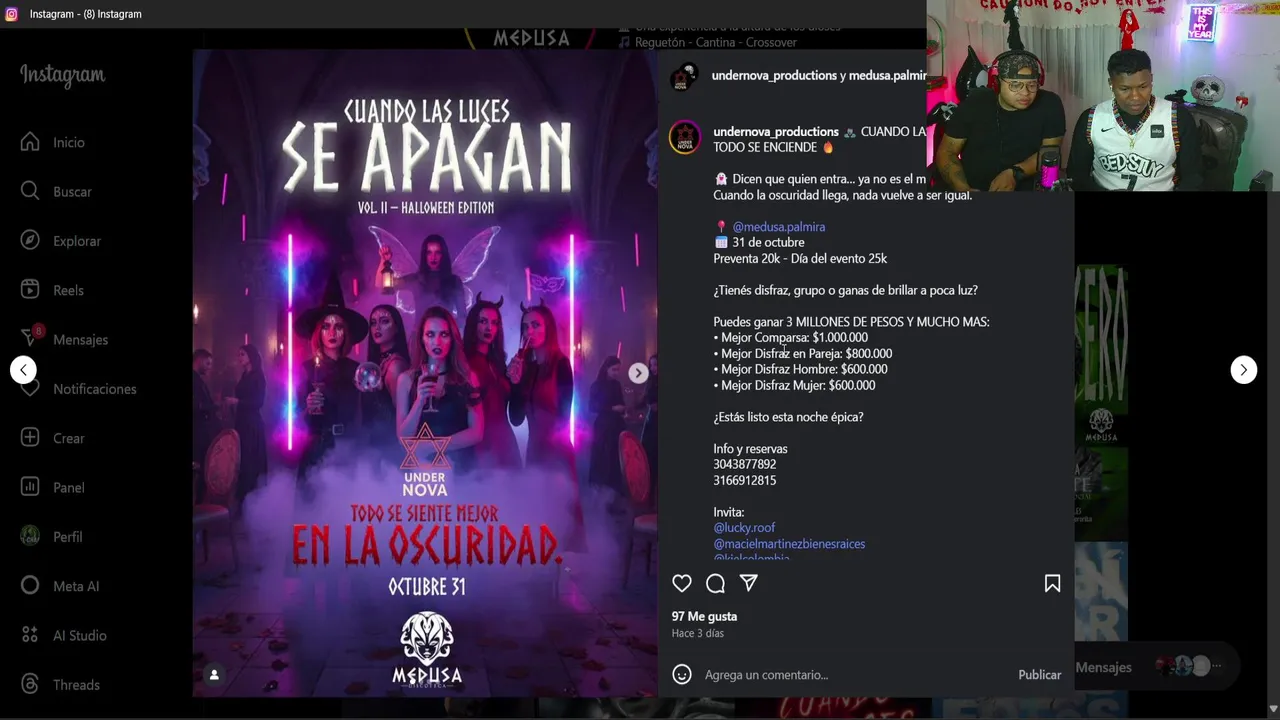Open the emoji picker smiley icon
This screenshot has width=1280, height=720.
point(682,675)
